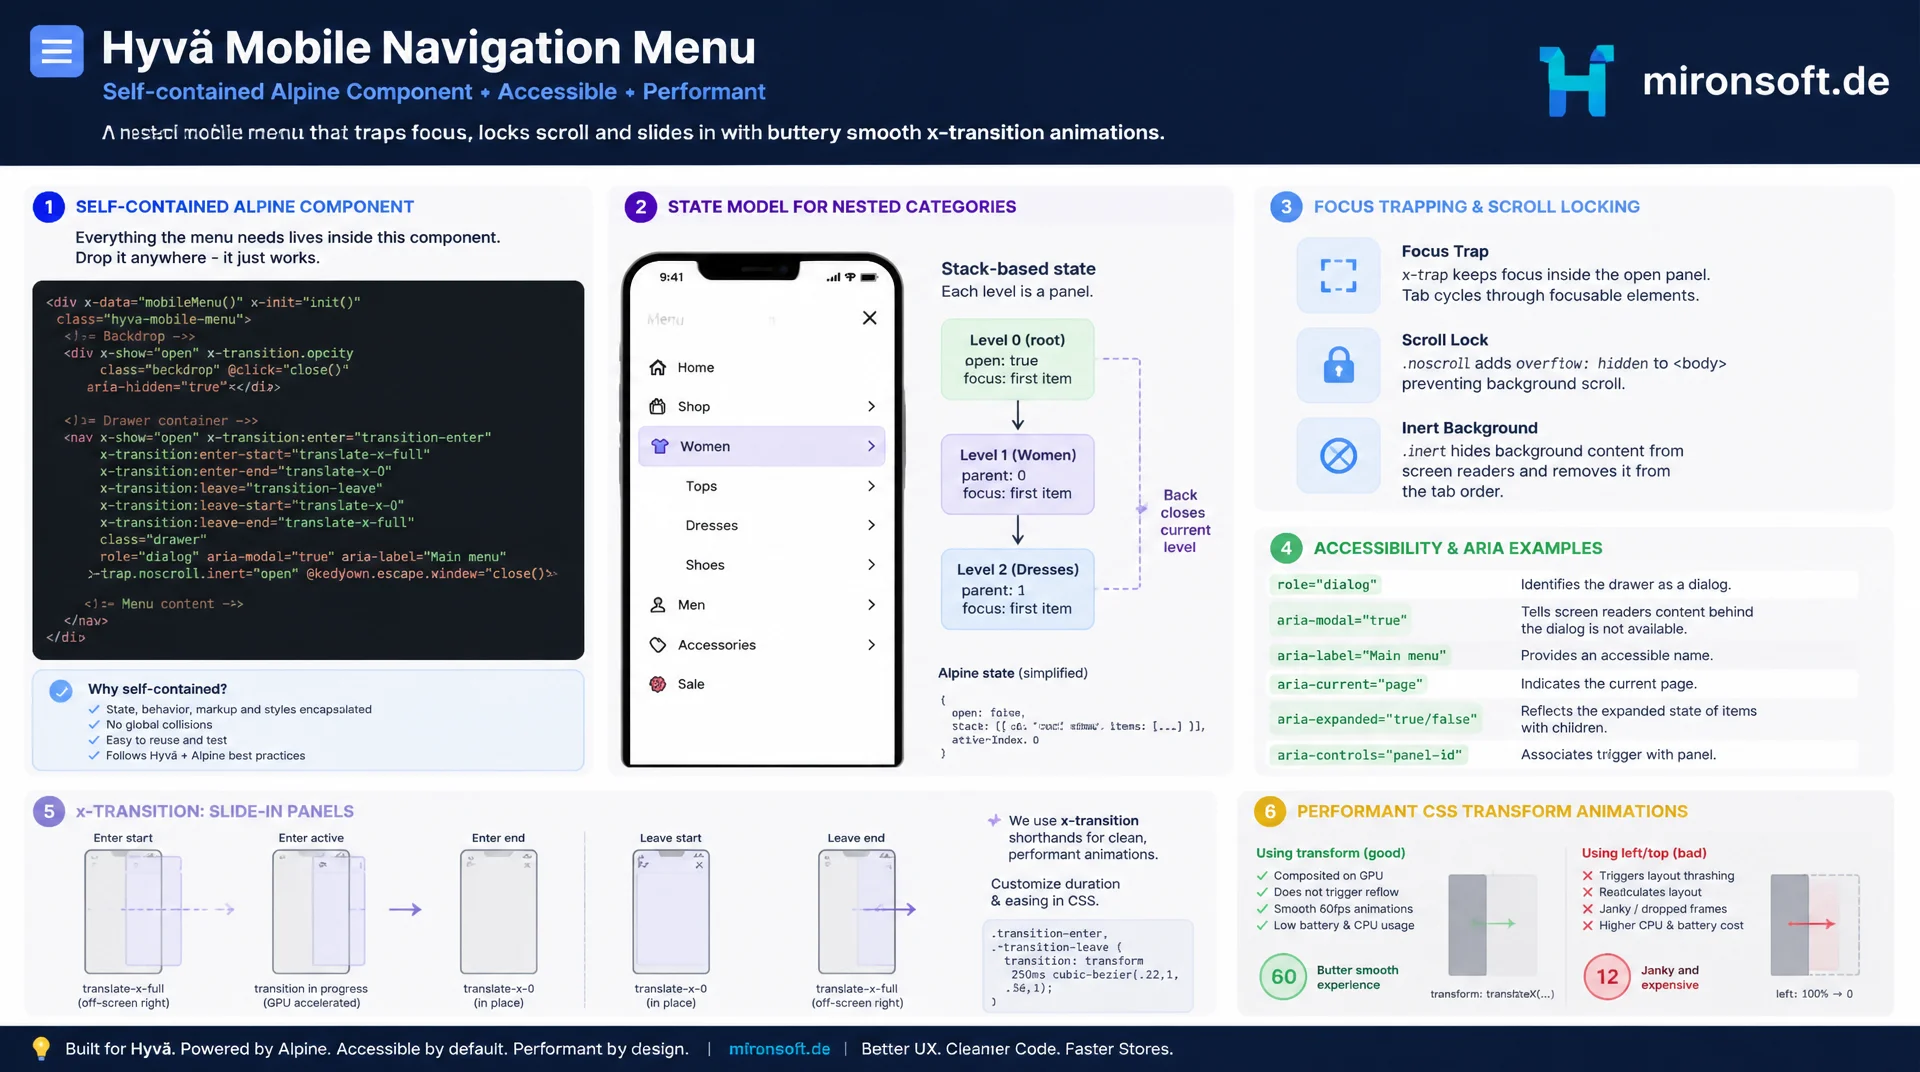Click the aria-current="page" code chip
The width and height of the screenshot is (1920, 1072).
coord(1349,685)
